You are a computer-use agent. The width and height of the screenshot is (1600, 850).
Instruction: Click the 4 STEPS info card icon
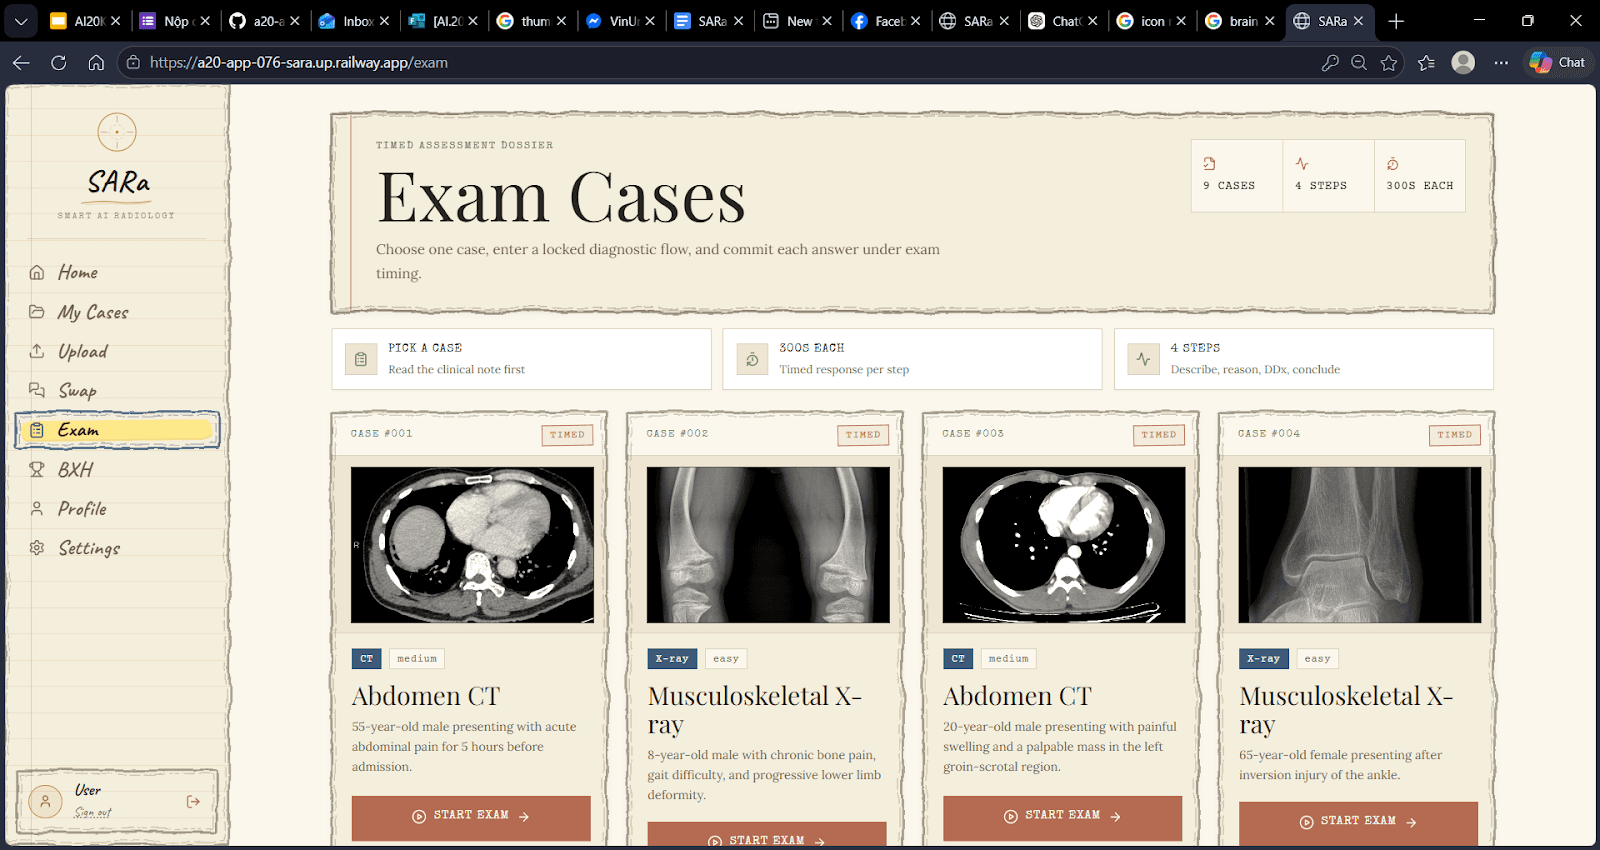(1143, 359)
